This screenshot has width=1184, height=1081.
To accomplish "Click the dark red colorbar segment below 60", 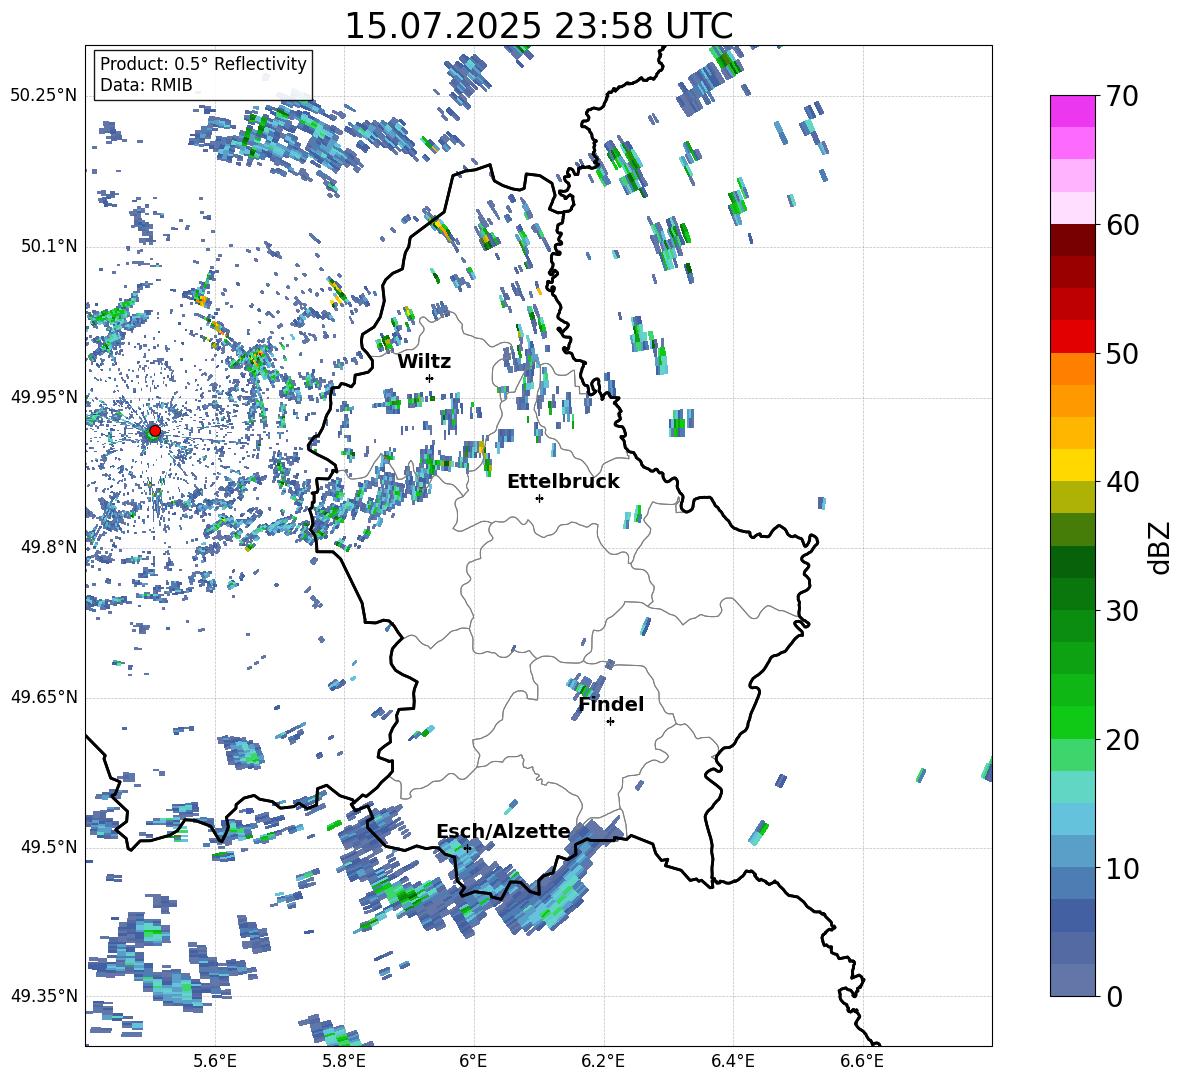I will coord(1072,240).
